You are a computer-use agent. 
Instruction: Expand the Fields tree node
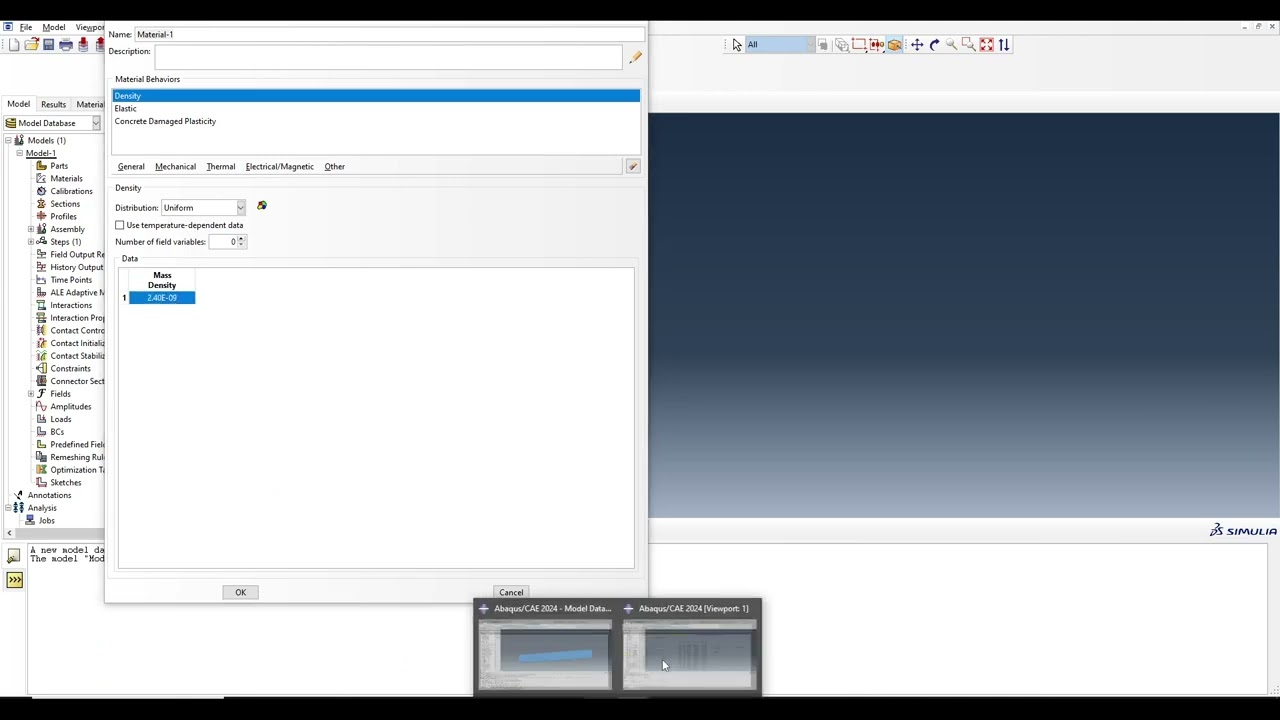(31, 394)
